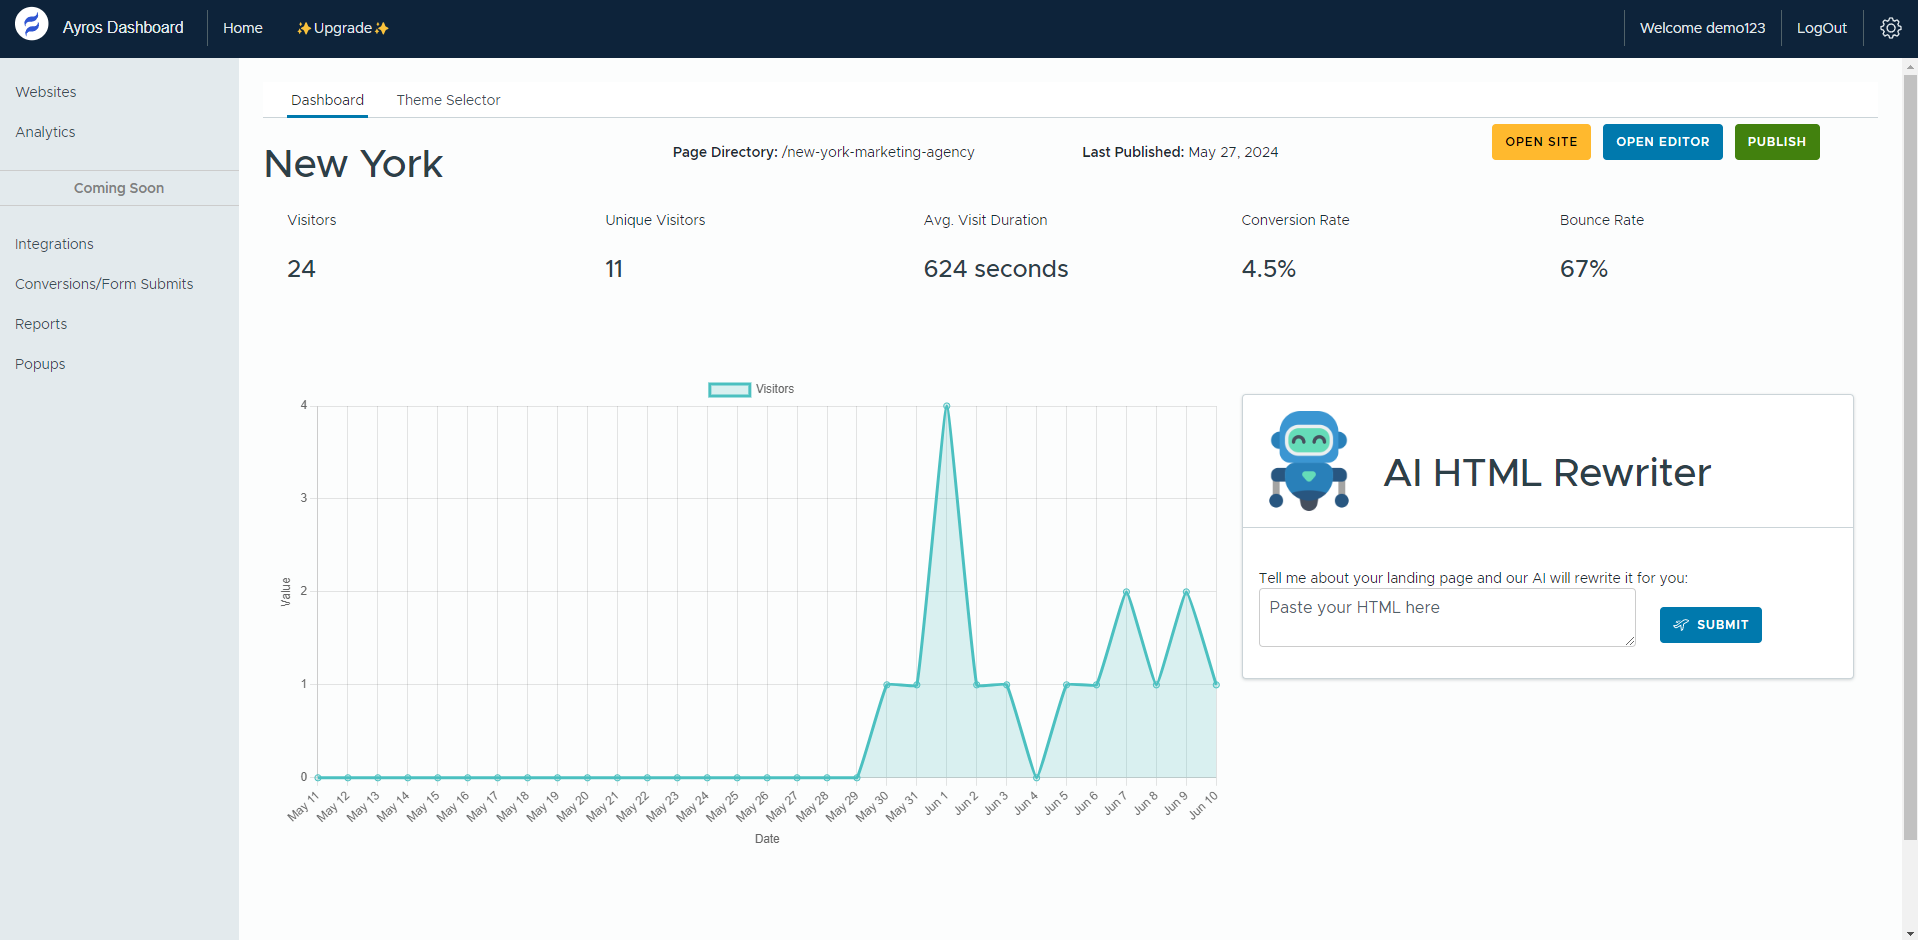
Task: Hit the green Publish button
Action: pos(1776,142)
